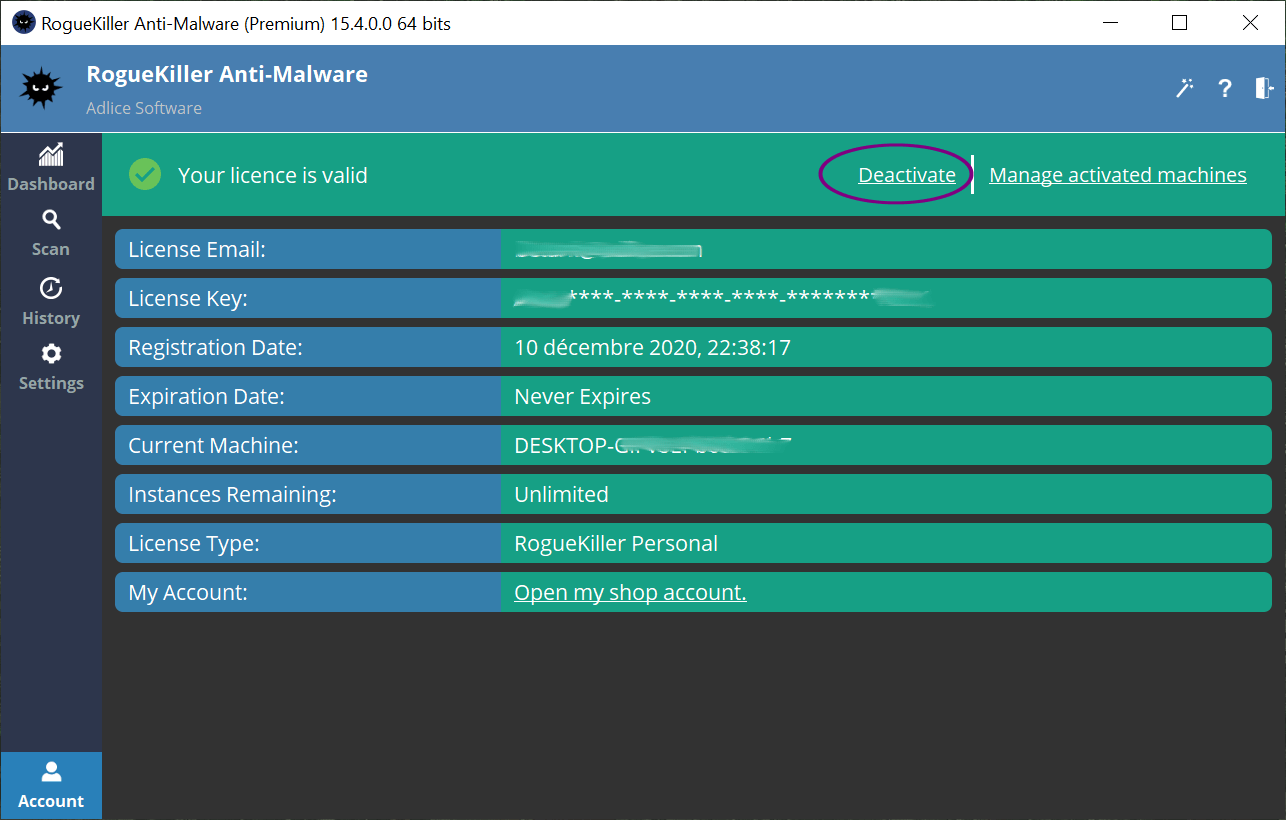Screen dimensions: 1286x820
Task: Click the exit door icon in header
Action: (1263, 89)
